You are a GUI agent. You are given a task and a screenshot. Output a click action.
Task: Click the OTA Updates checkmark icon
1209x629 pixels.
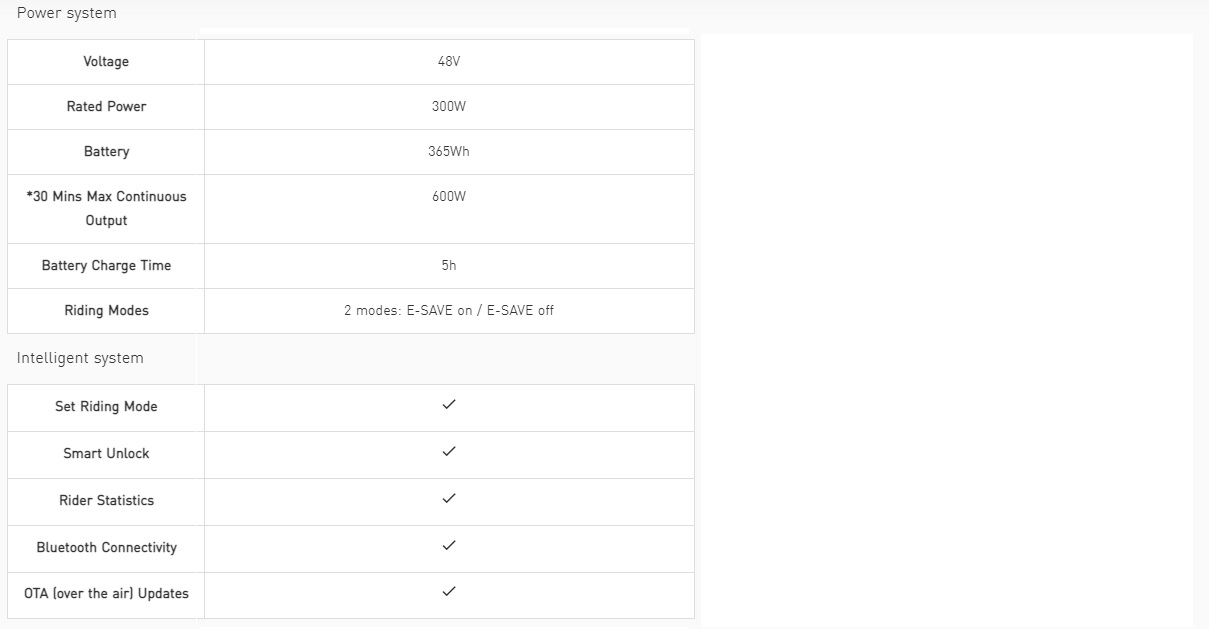click(449, 591)
